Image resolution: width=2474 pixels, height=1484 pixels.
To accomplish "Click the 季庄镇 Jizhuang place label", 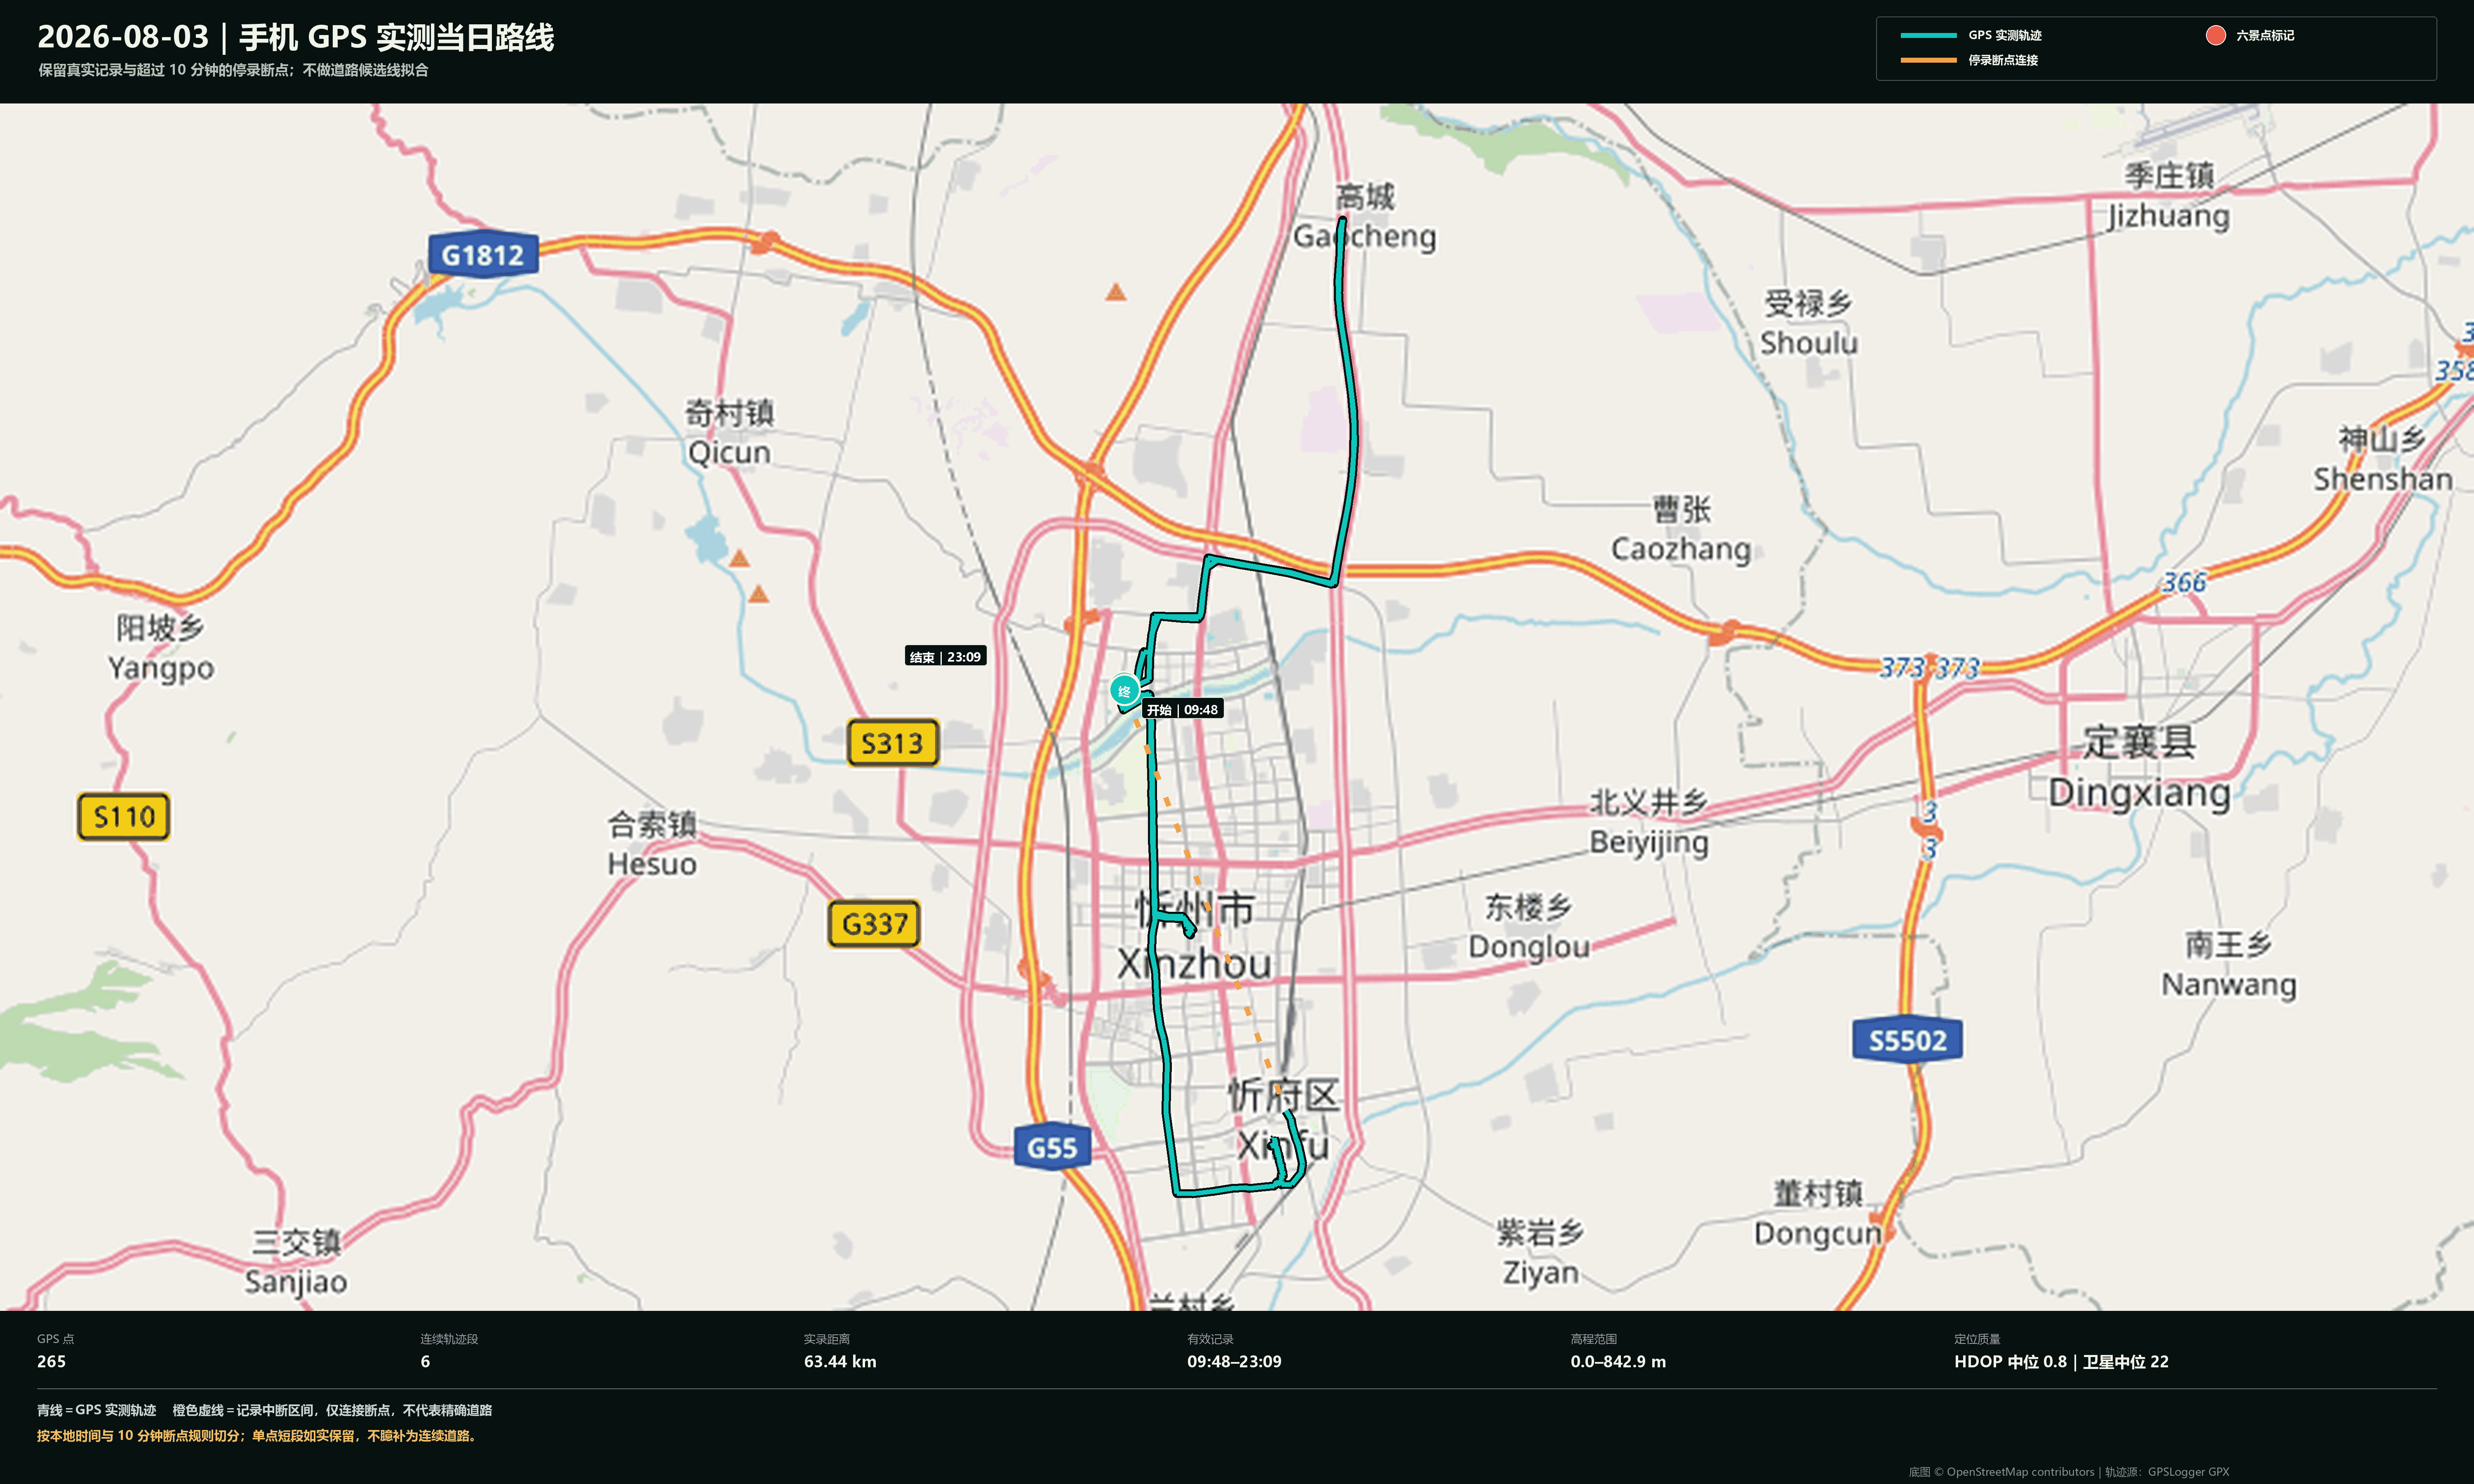I will pyautogui.click(x=2168, y=196).
